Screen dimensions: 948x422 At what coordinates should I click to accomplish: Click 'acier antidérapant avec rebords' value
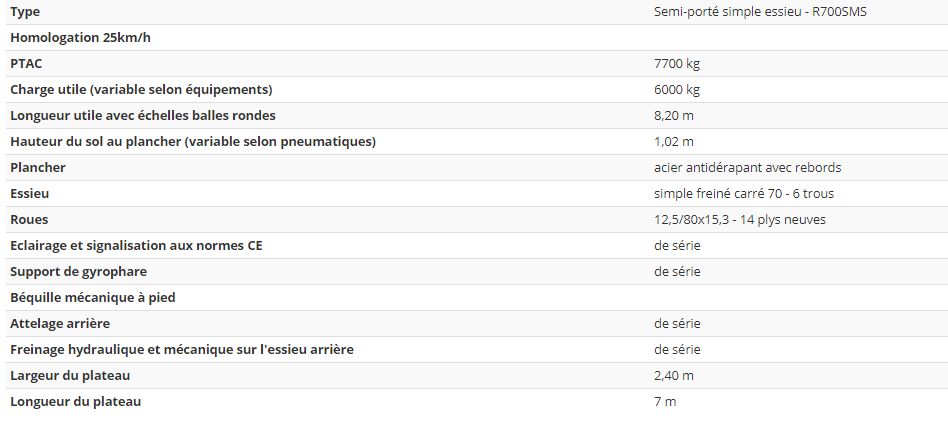748,167
